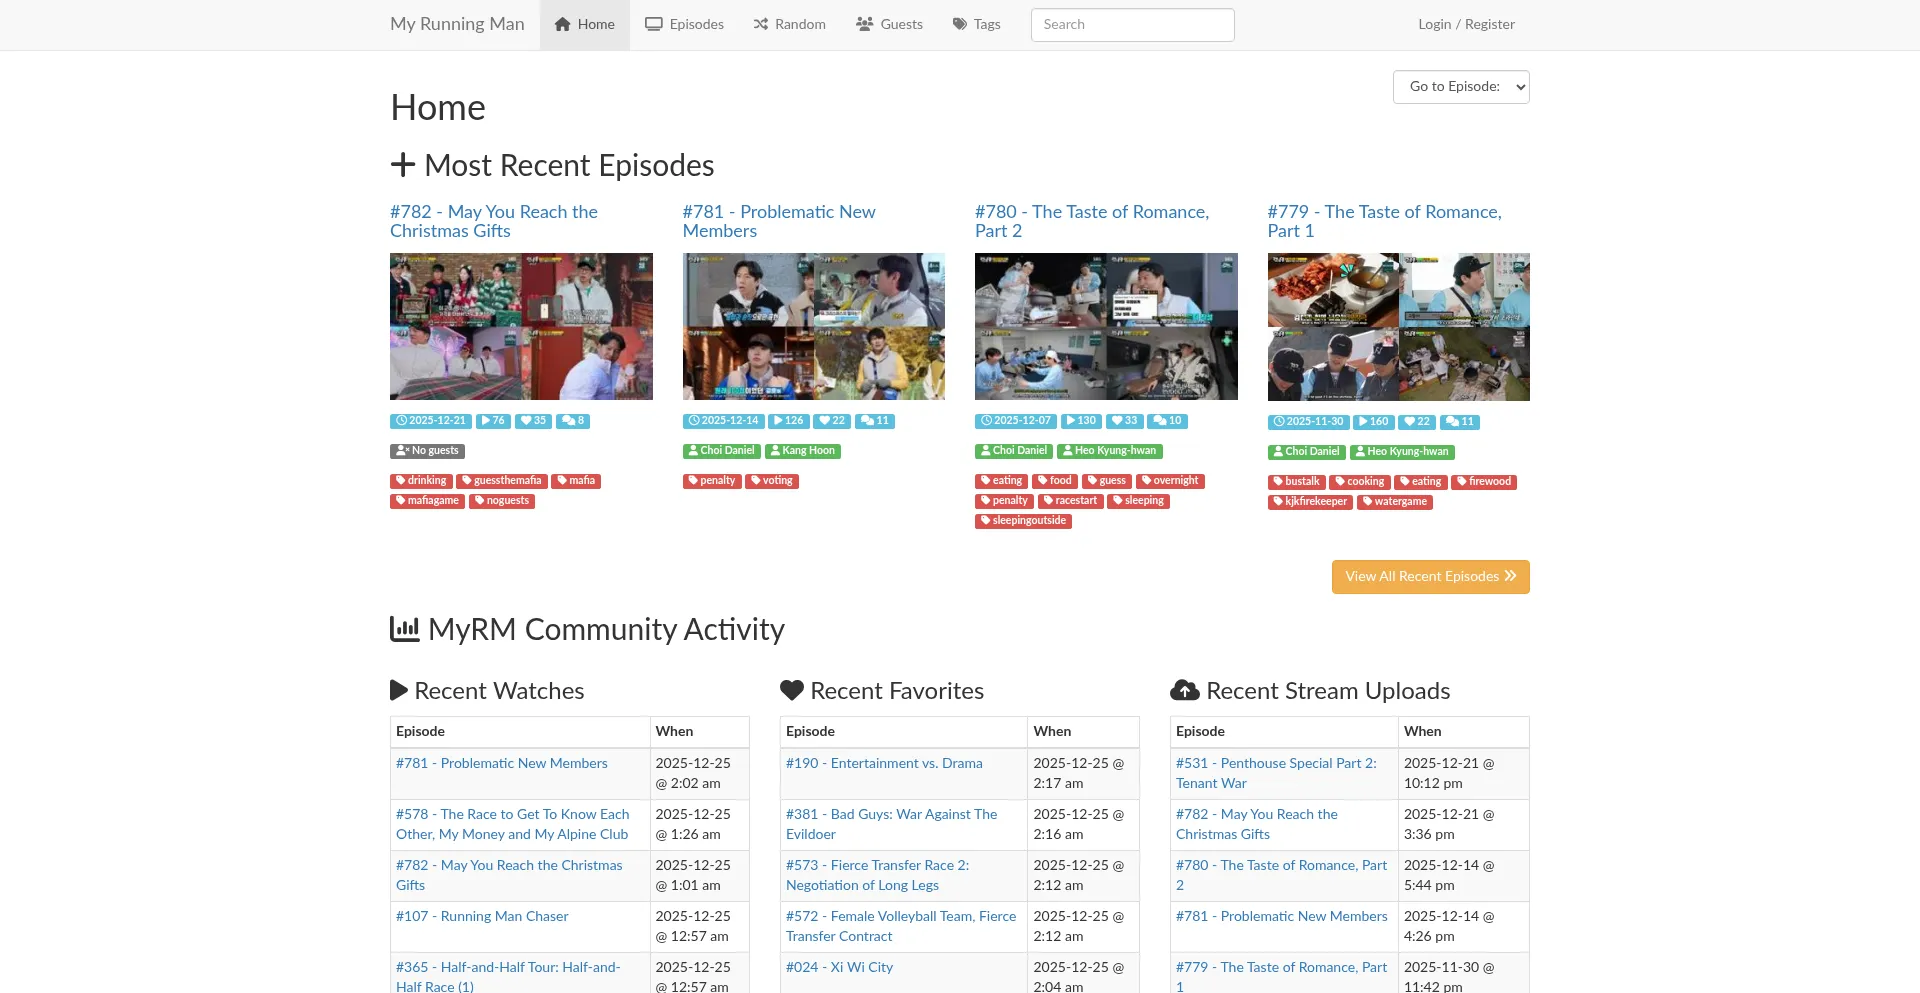Click the Choi Daniel guest badge on #780
The image size is (1920, 993).
pyautogui.click(x=1013, y=451)
